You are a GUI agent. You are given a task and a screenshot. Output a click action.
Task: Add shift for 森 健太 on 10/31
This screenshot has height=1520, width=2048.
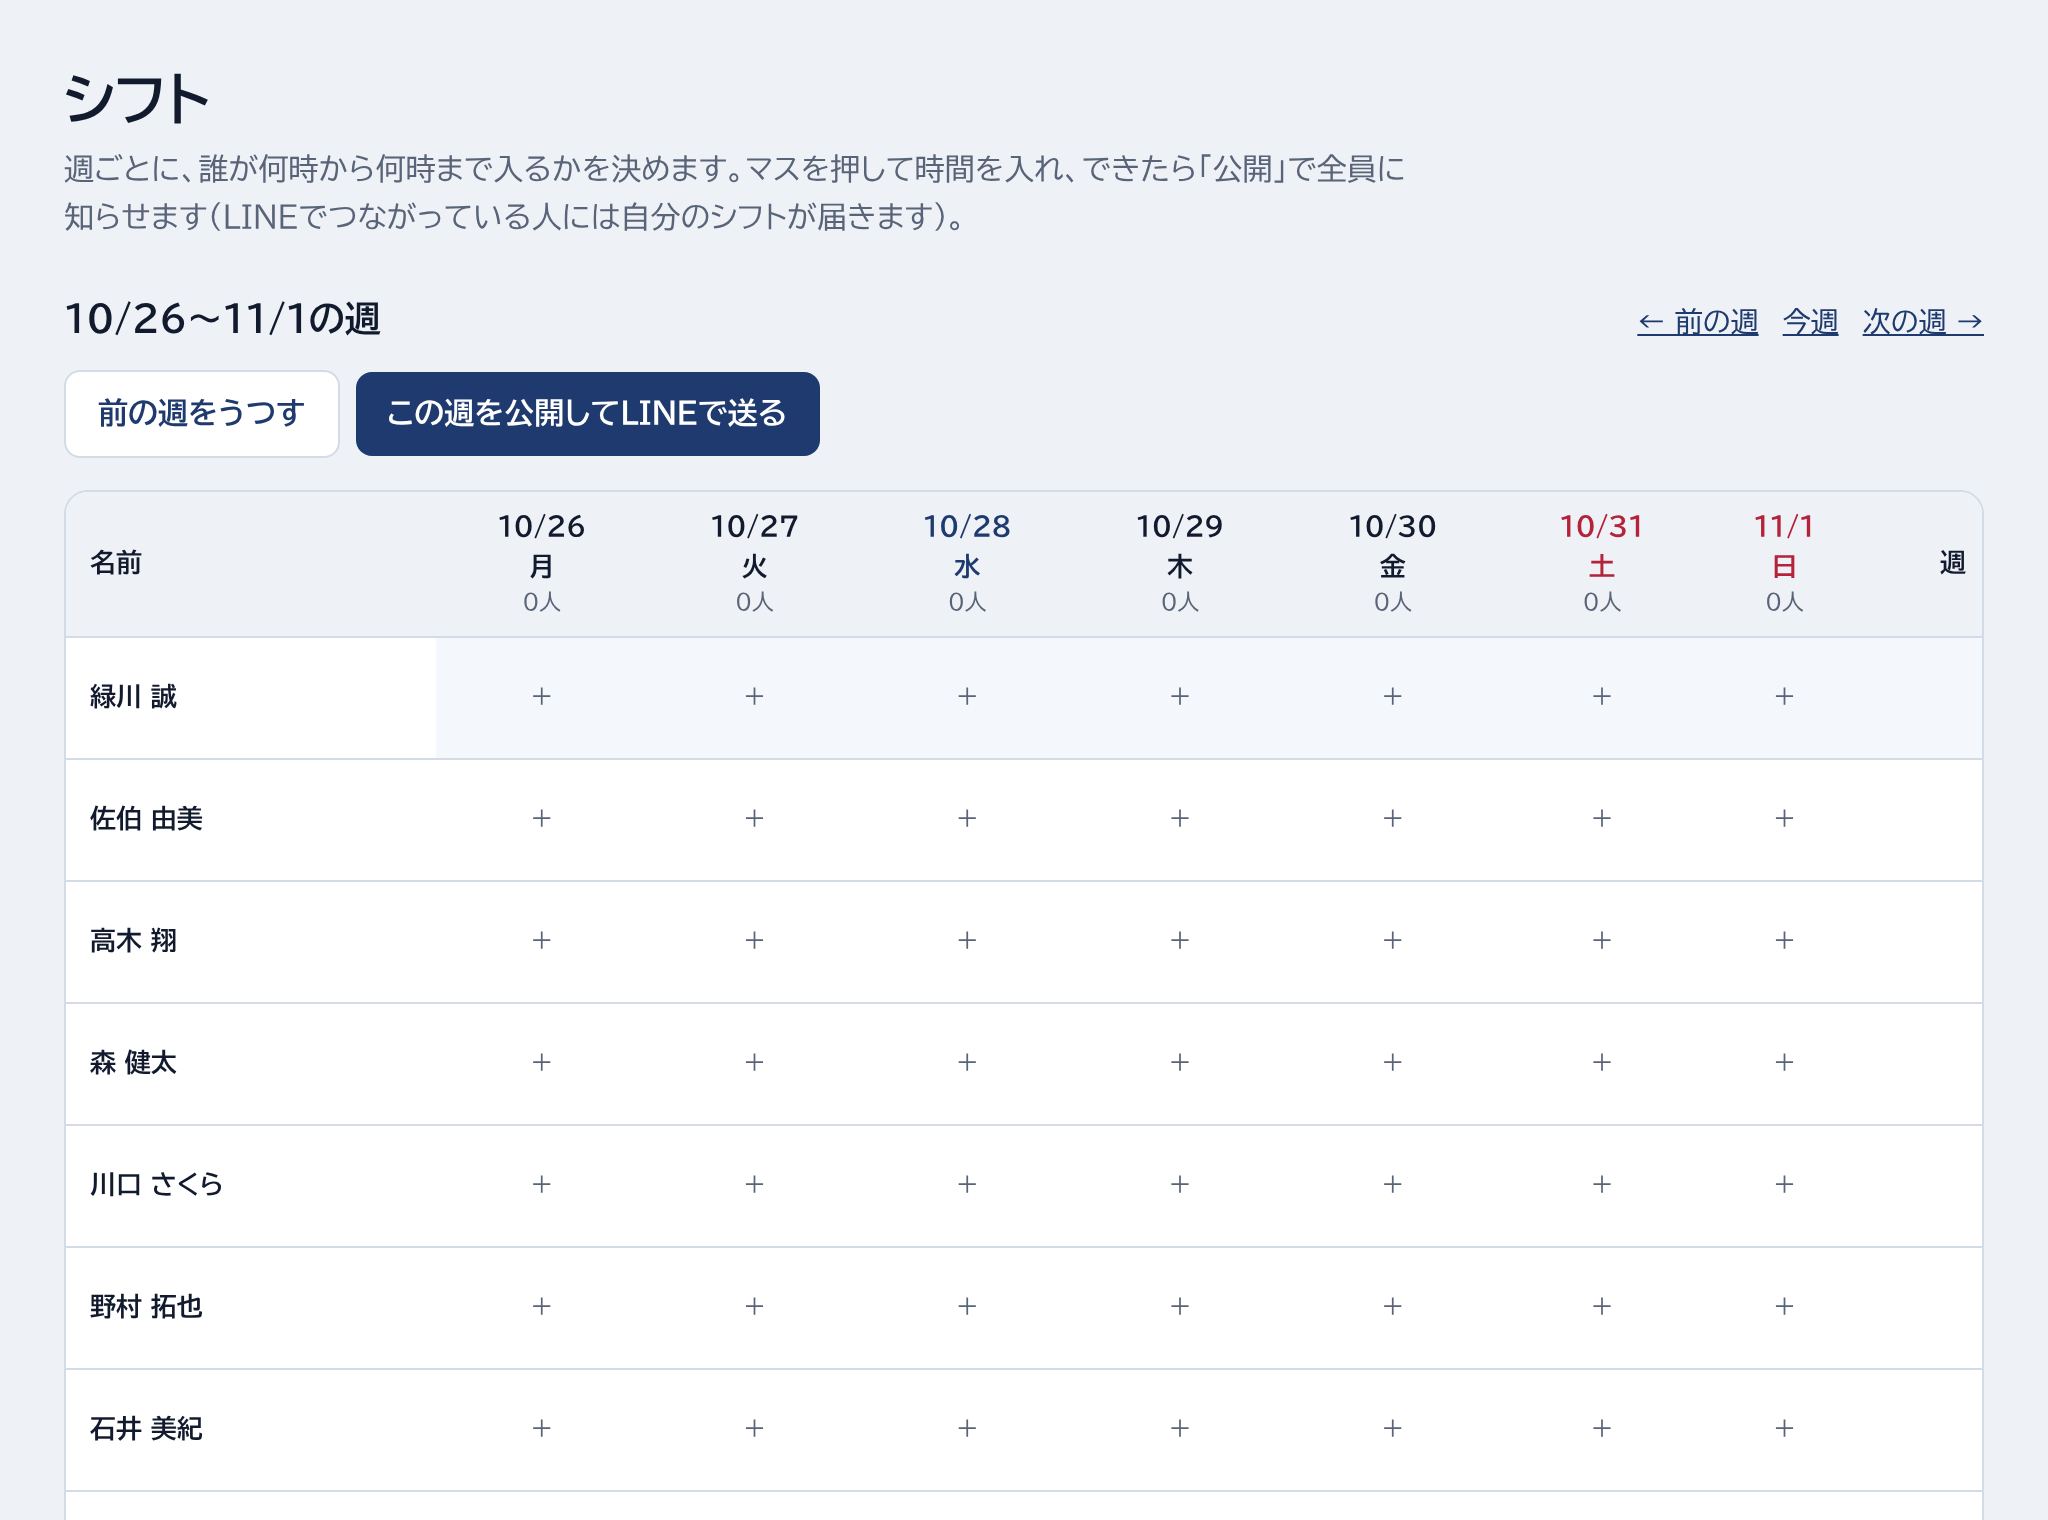[x=1601, y=1063]
